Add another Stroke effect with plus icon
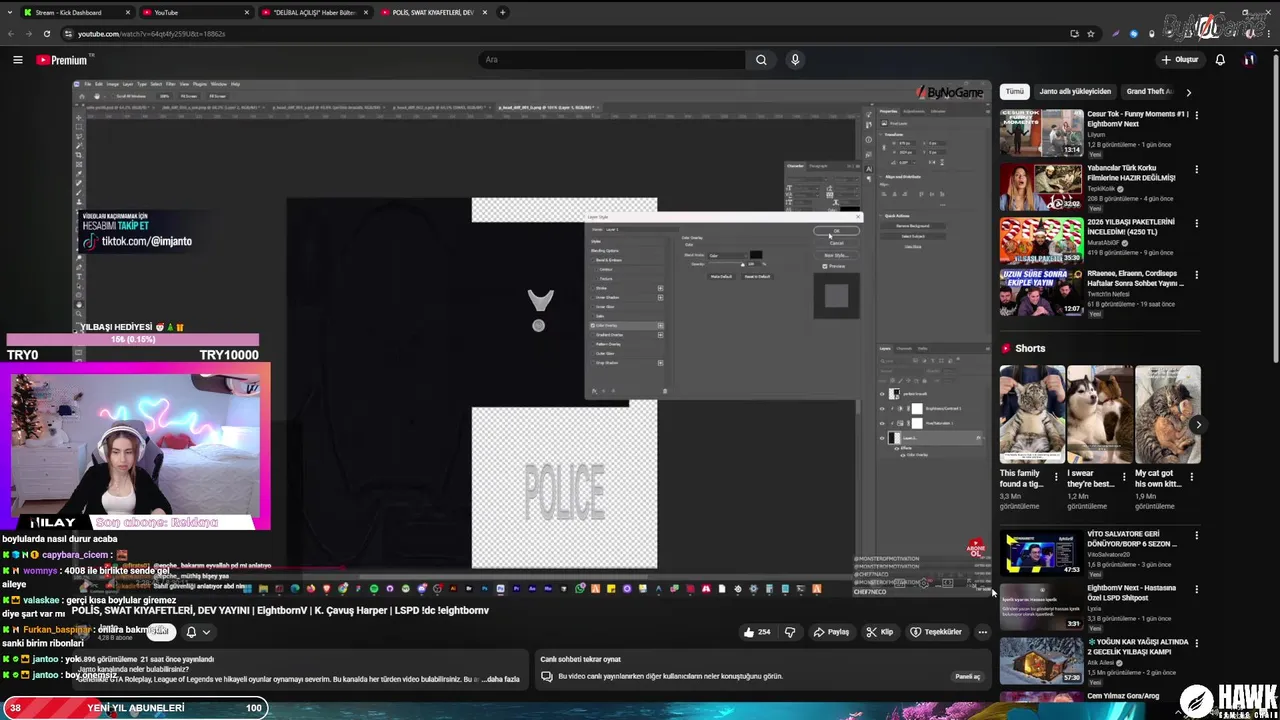This screenshot has width=1280, height=720. coord(660,288)
